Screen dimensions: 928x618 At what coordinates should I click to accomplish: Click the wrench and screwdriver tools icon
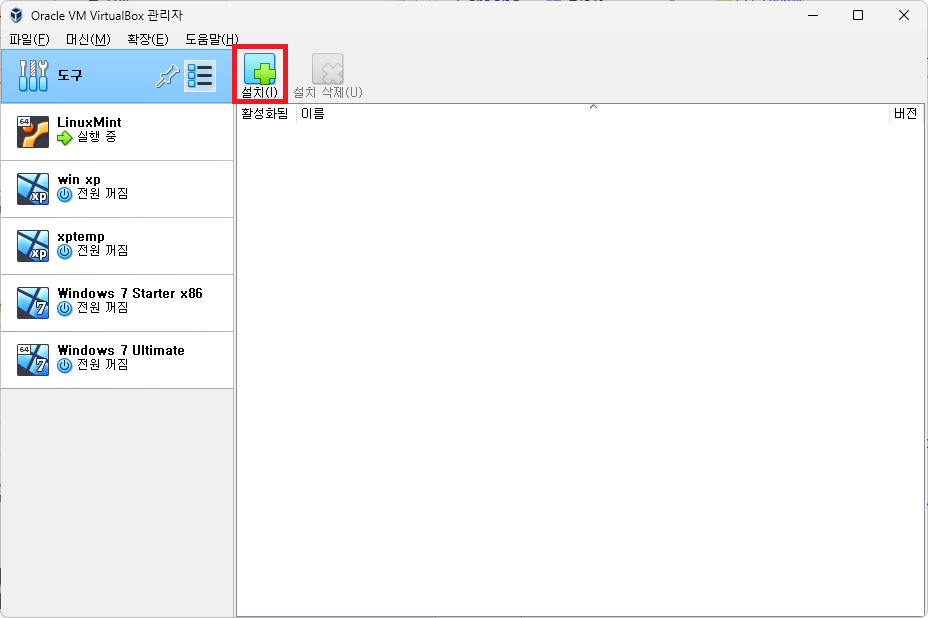point(33,76)
